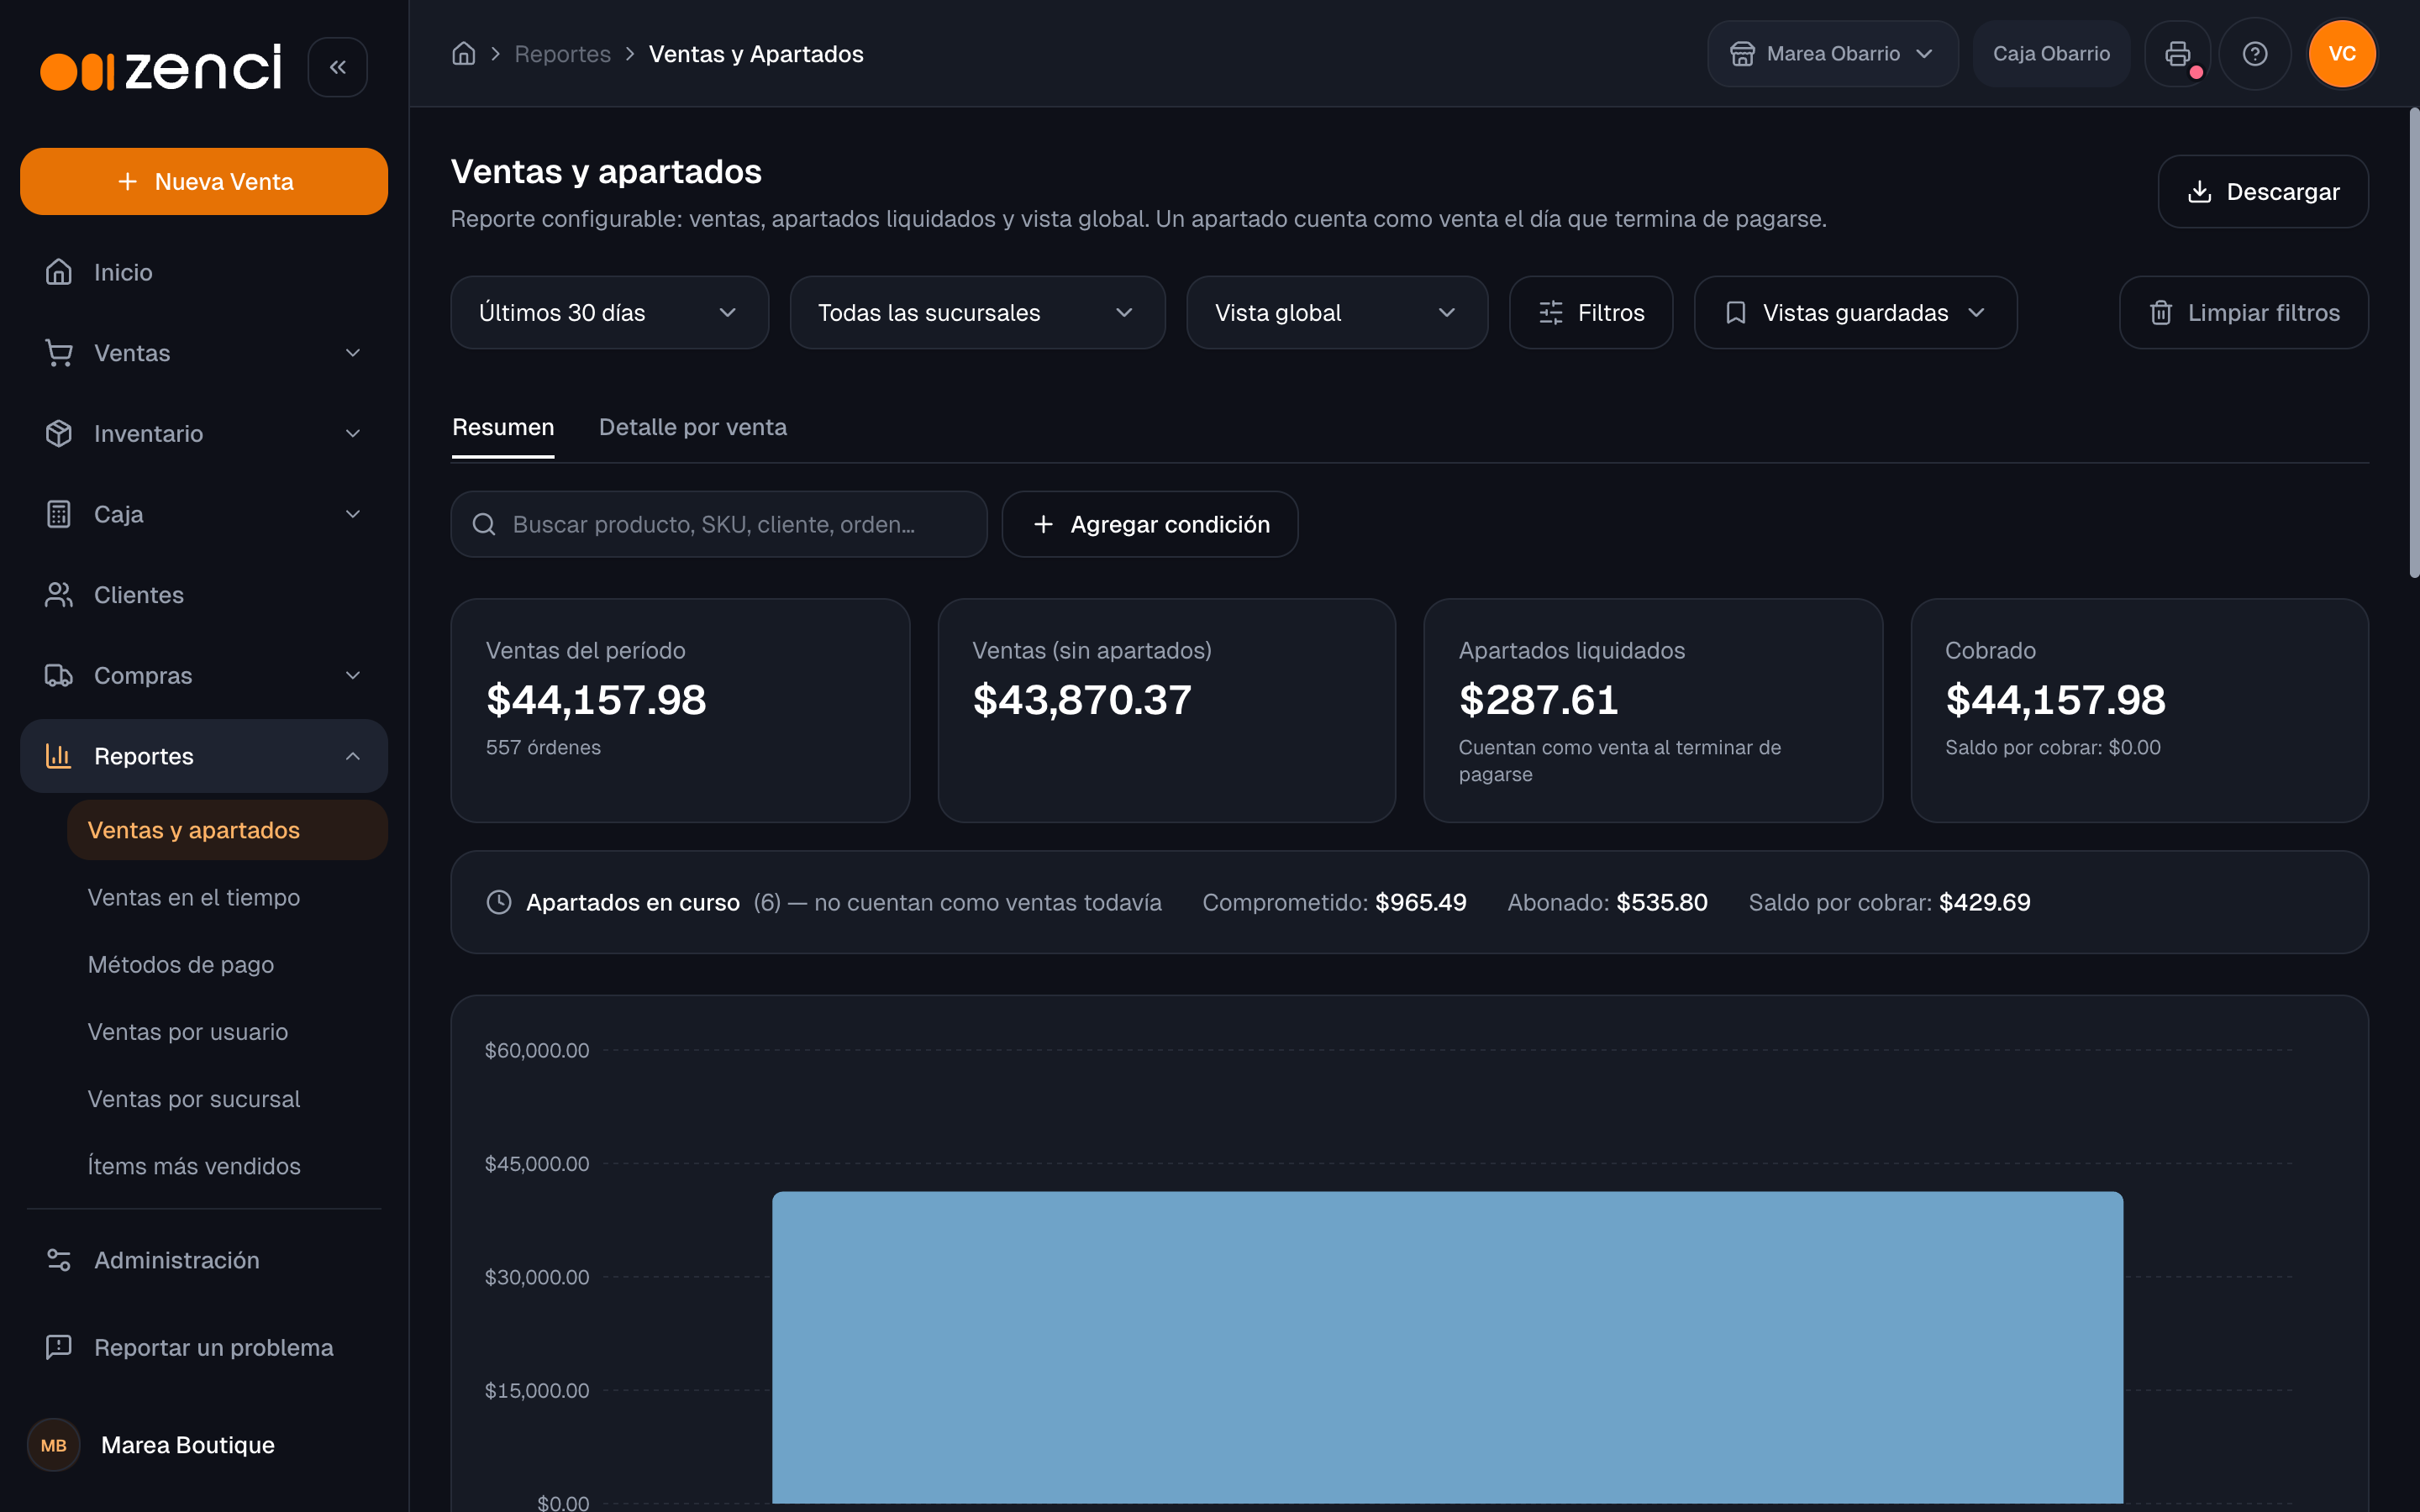Click the clock icon beside Apartados en curso
2420x1512 pixels.
[x=499, y=902]
